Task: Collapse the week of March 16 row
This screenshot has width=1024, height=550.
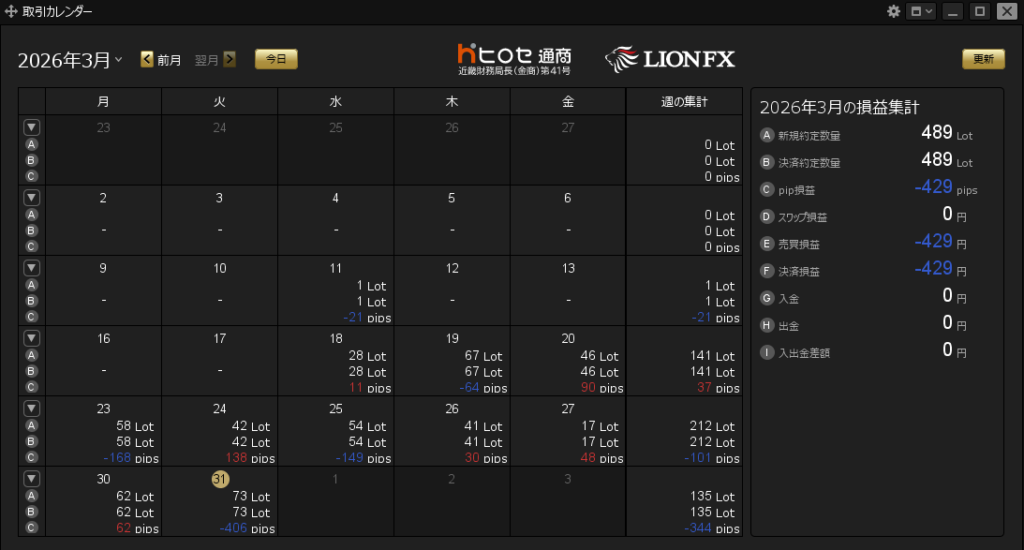Action: (x=31, y=338)
